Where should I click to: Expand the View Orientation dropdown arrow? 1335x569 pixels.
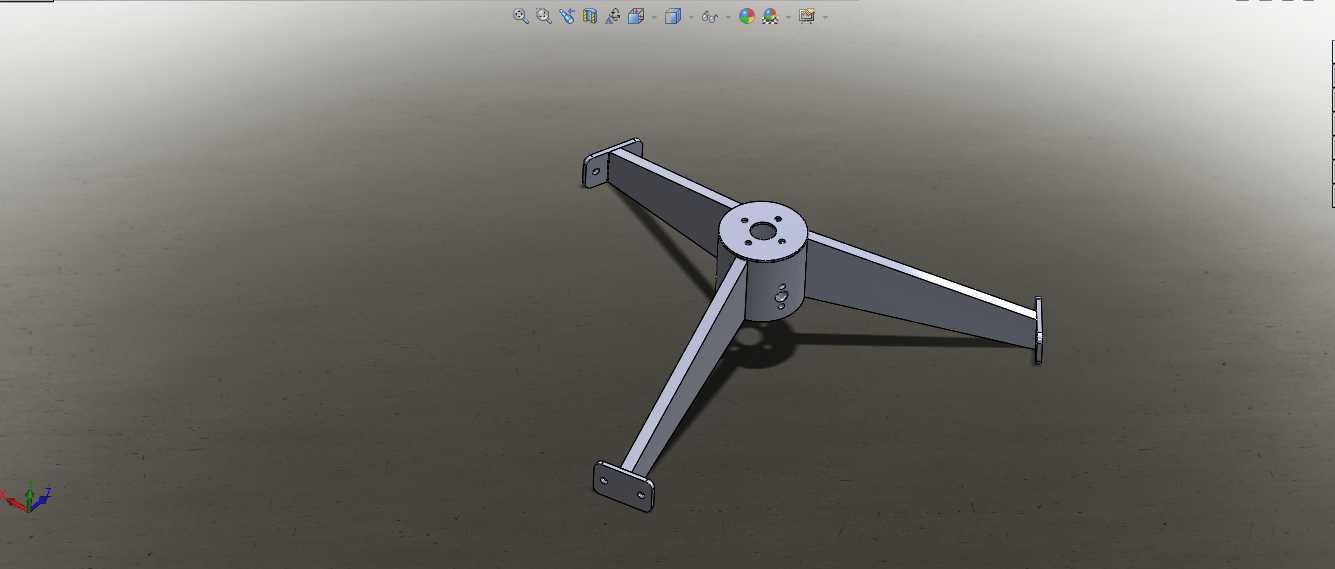pyautogui.click(x=654, y=17)
